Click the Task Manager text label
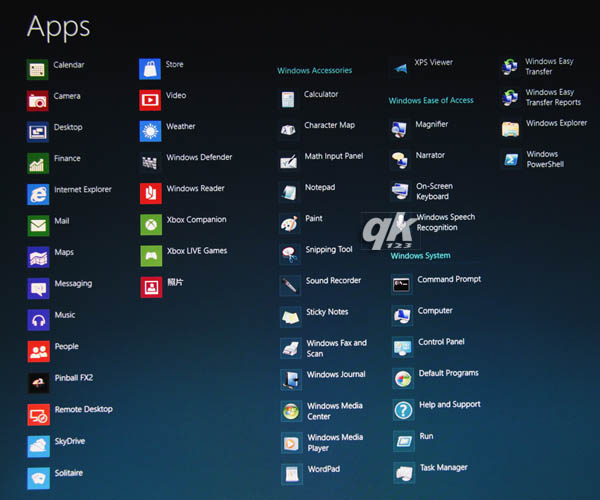600x500 pixels. [444, 467]
